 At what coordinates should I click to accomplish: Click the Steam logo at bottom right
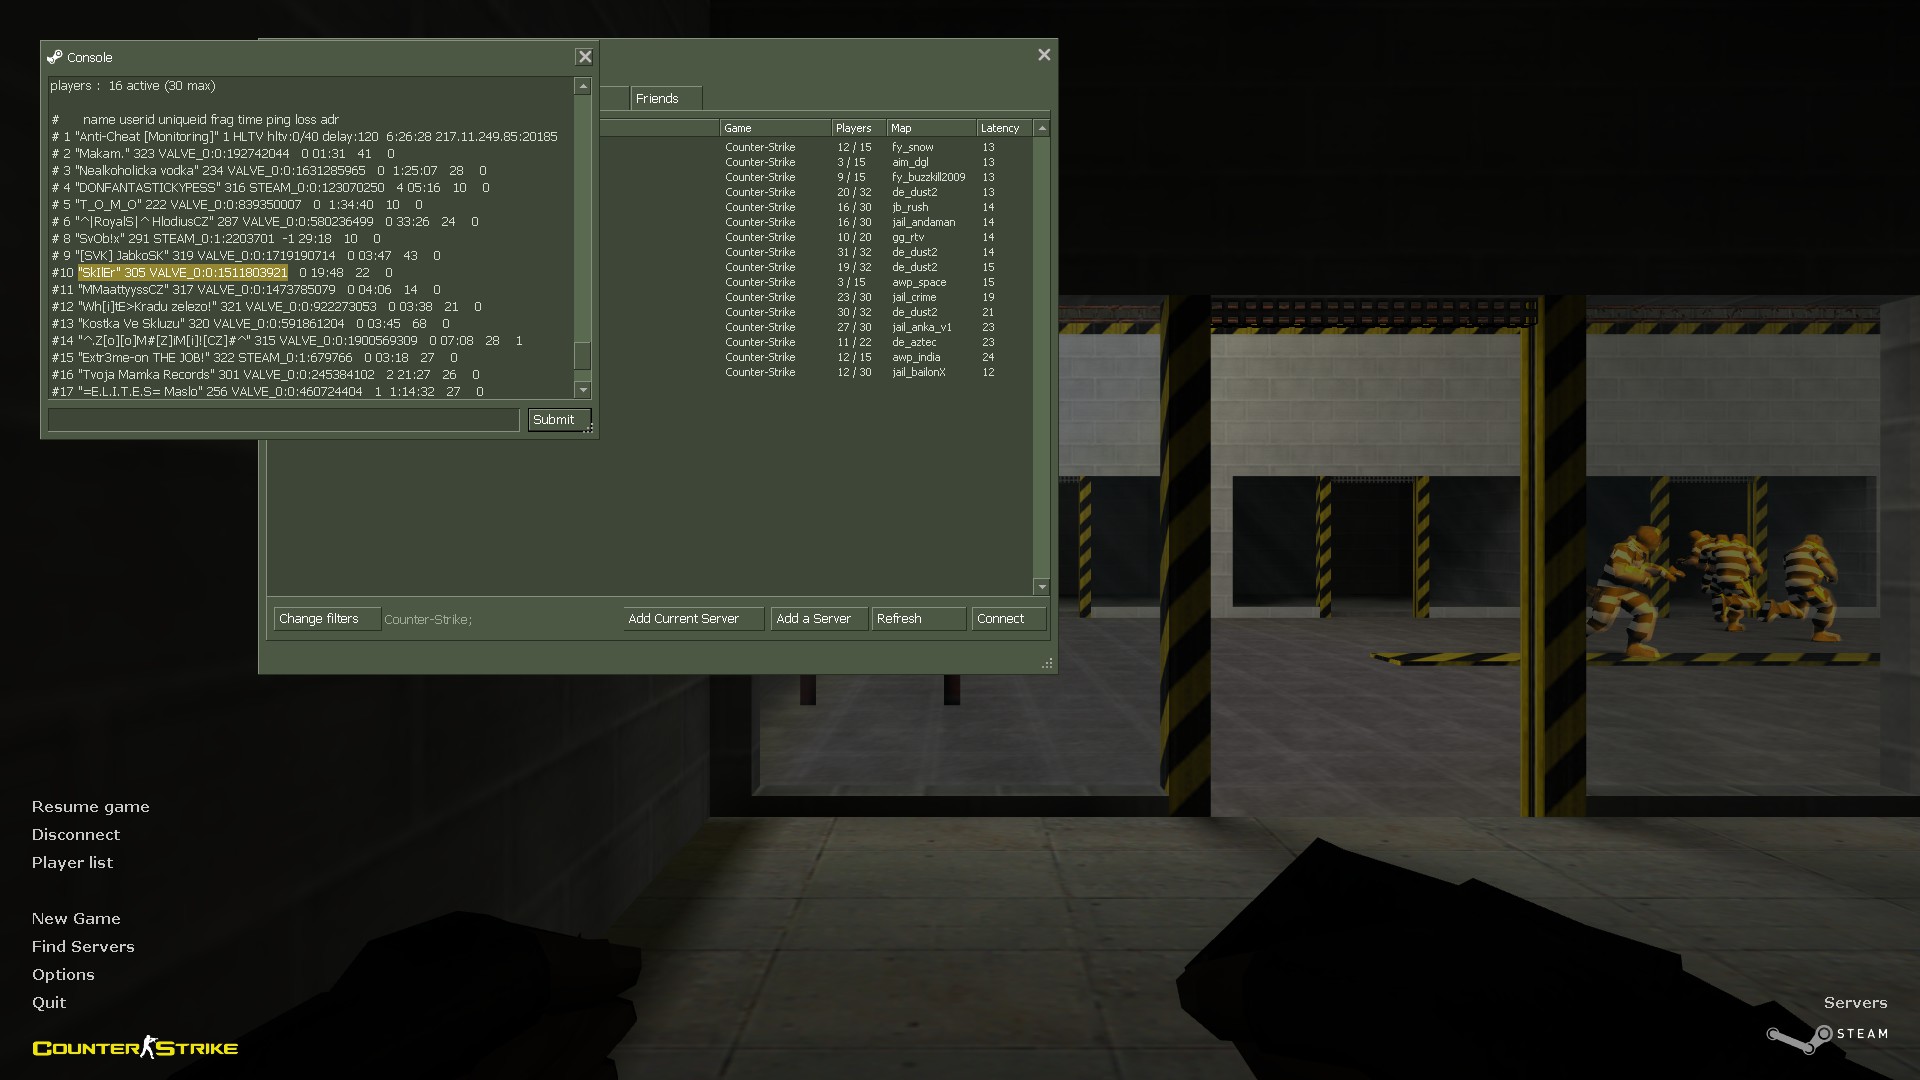(x=1827, y=1037)
